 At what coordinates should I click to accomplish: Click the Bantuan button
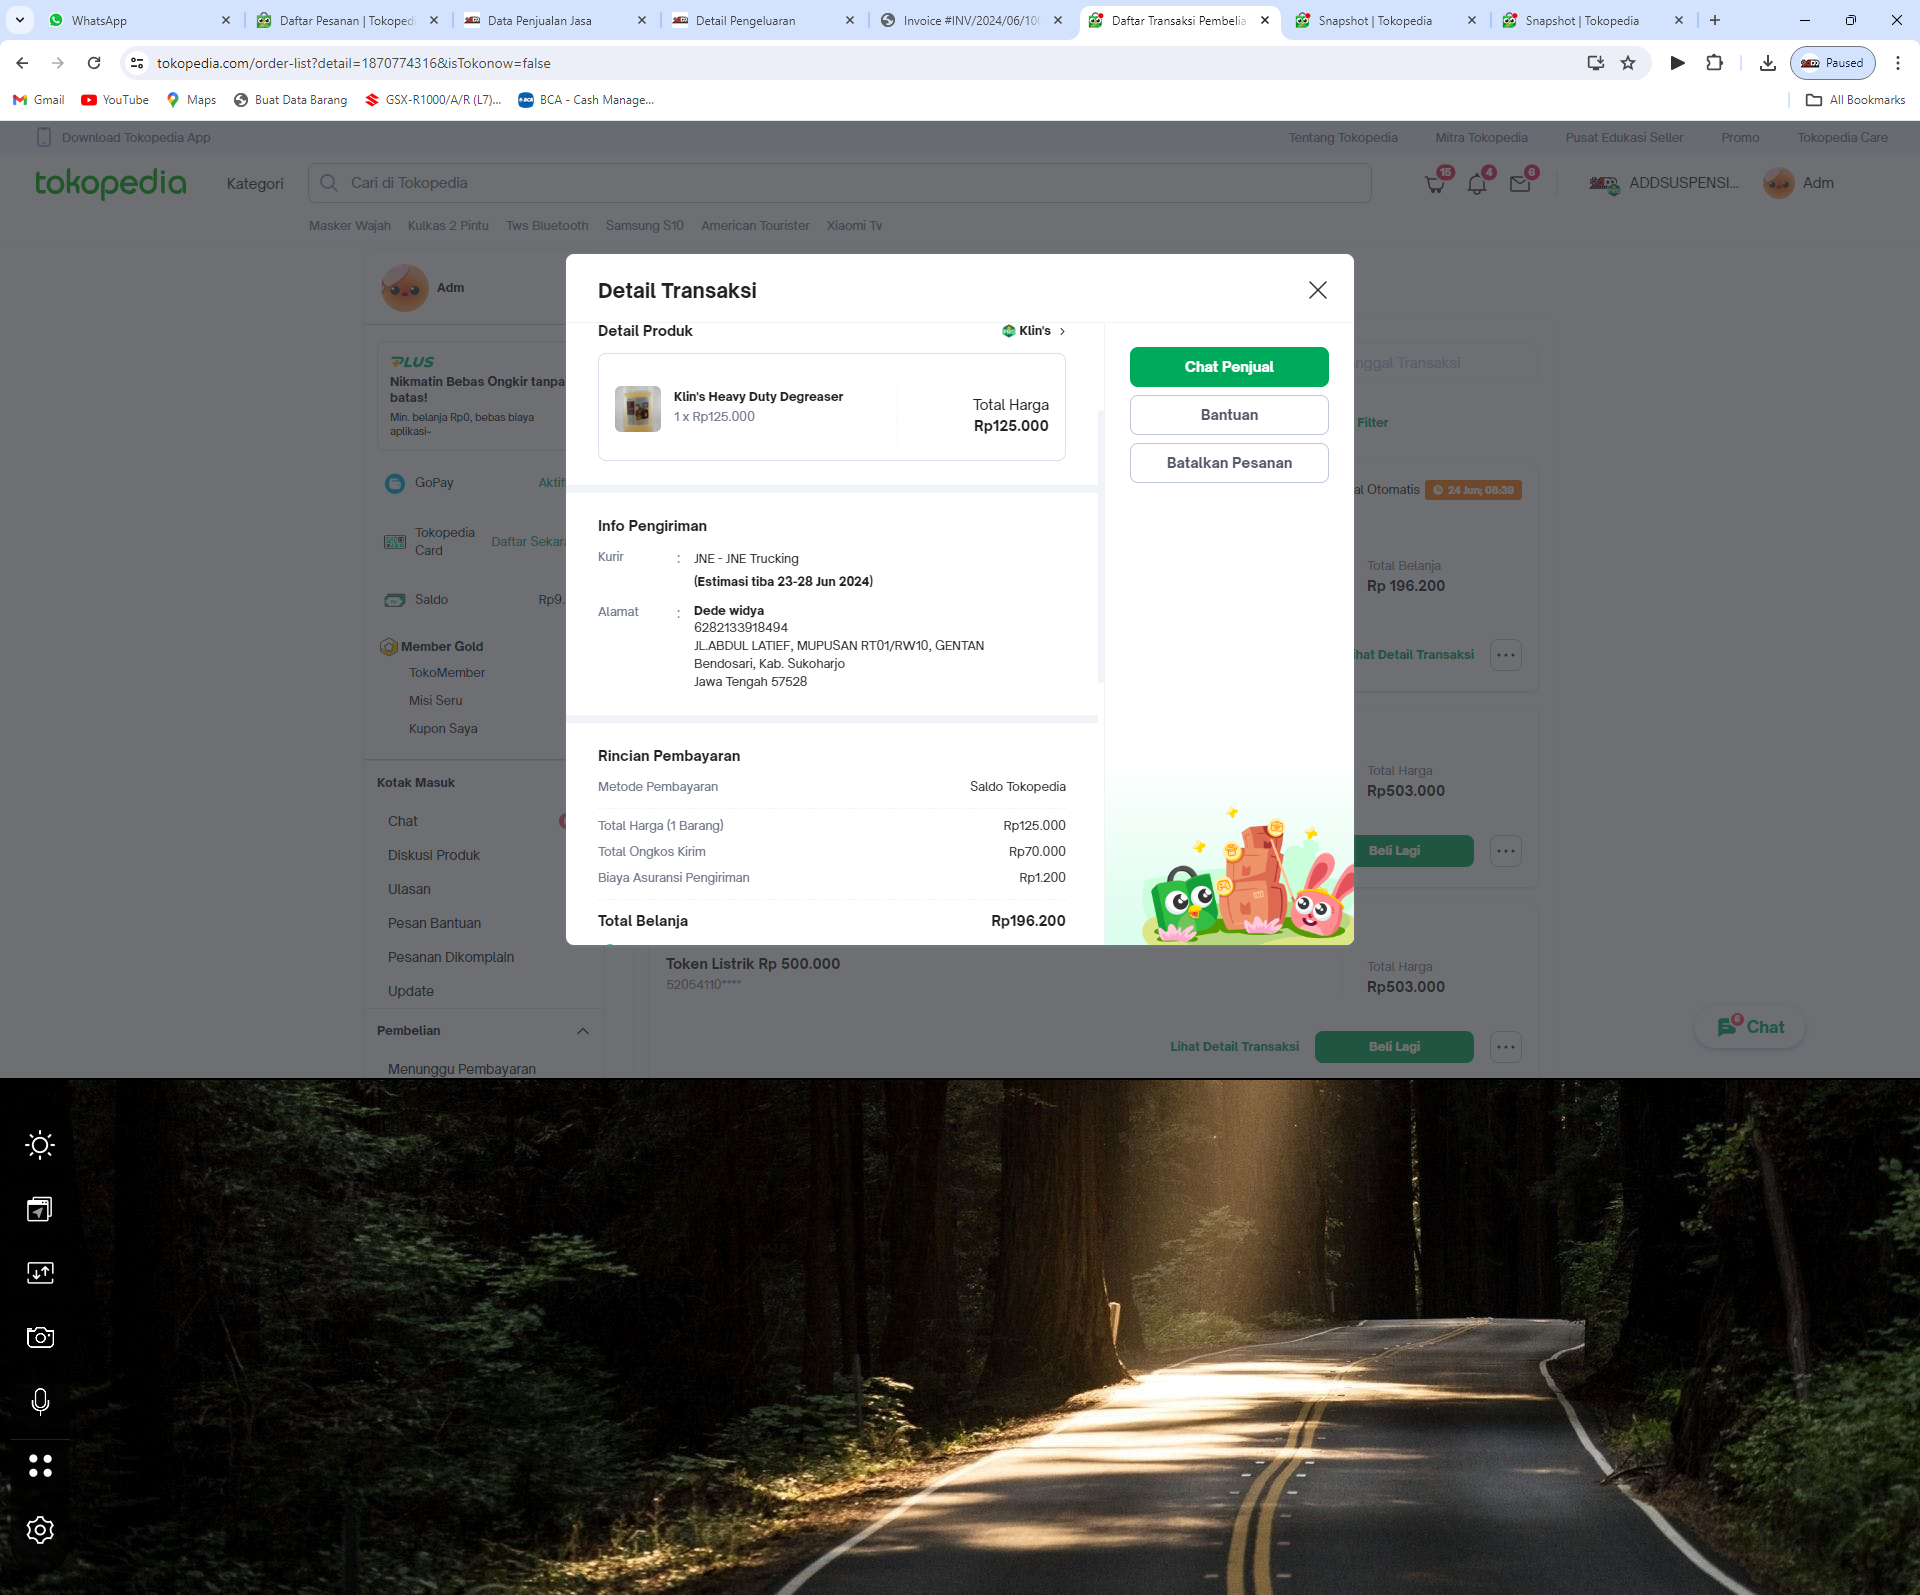pos(1229,415)
